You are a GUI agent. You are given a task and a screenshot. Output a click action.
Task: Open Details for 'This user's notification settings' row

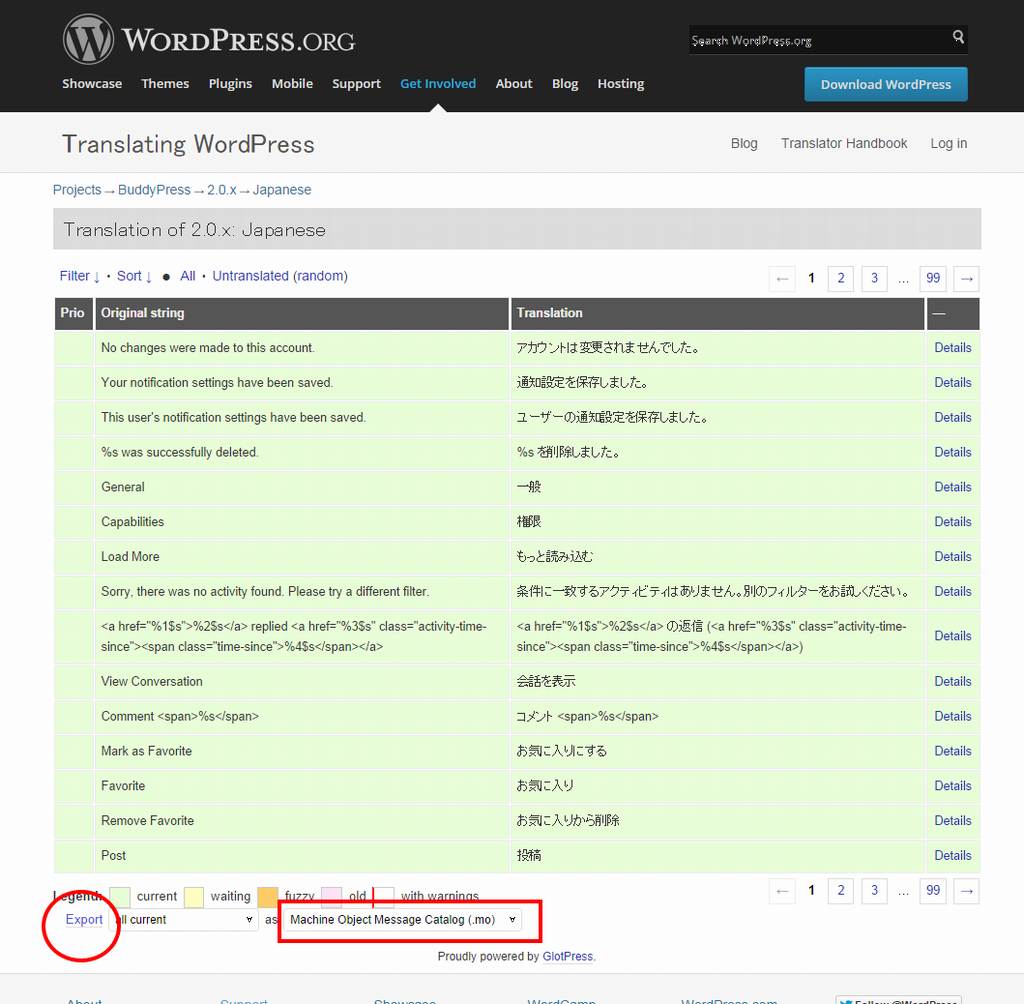click(x=952, y=417)
